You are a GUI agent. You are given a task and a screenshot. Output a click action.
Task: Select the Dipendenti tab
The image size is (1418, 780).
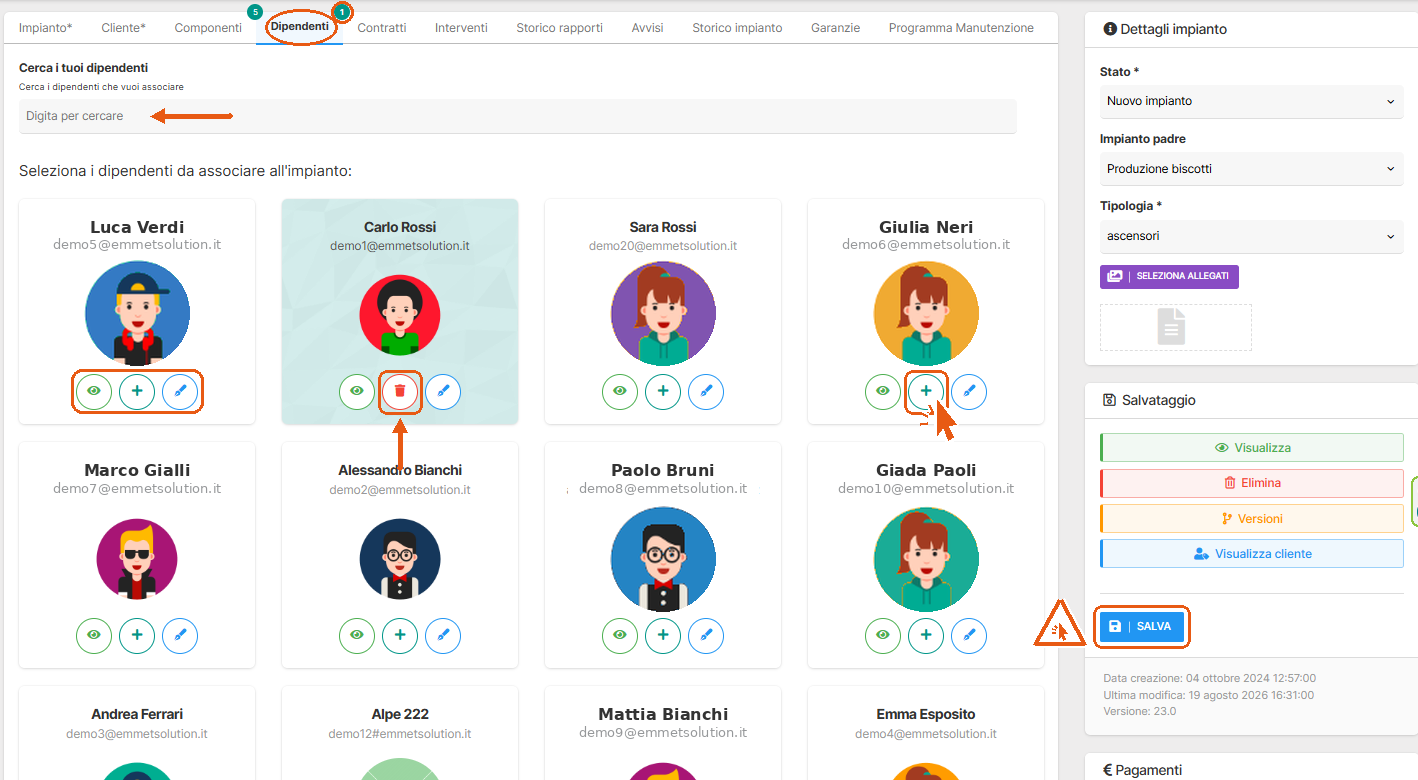(x=300, y=28)
